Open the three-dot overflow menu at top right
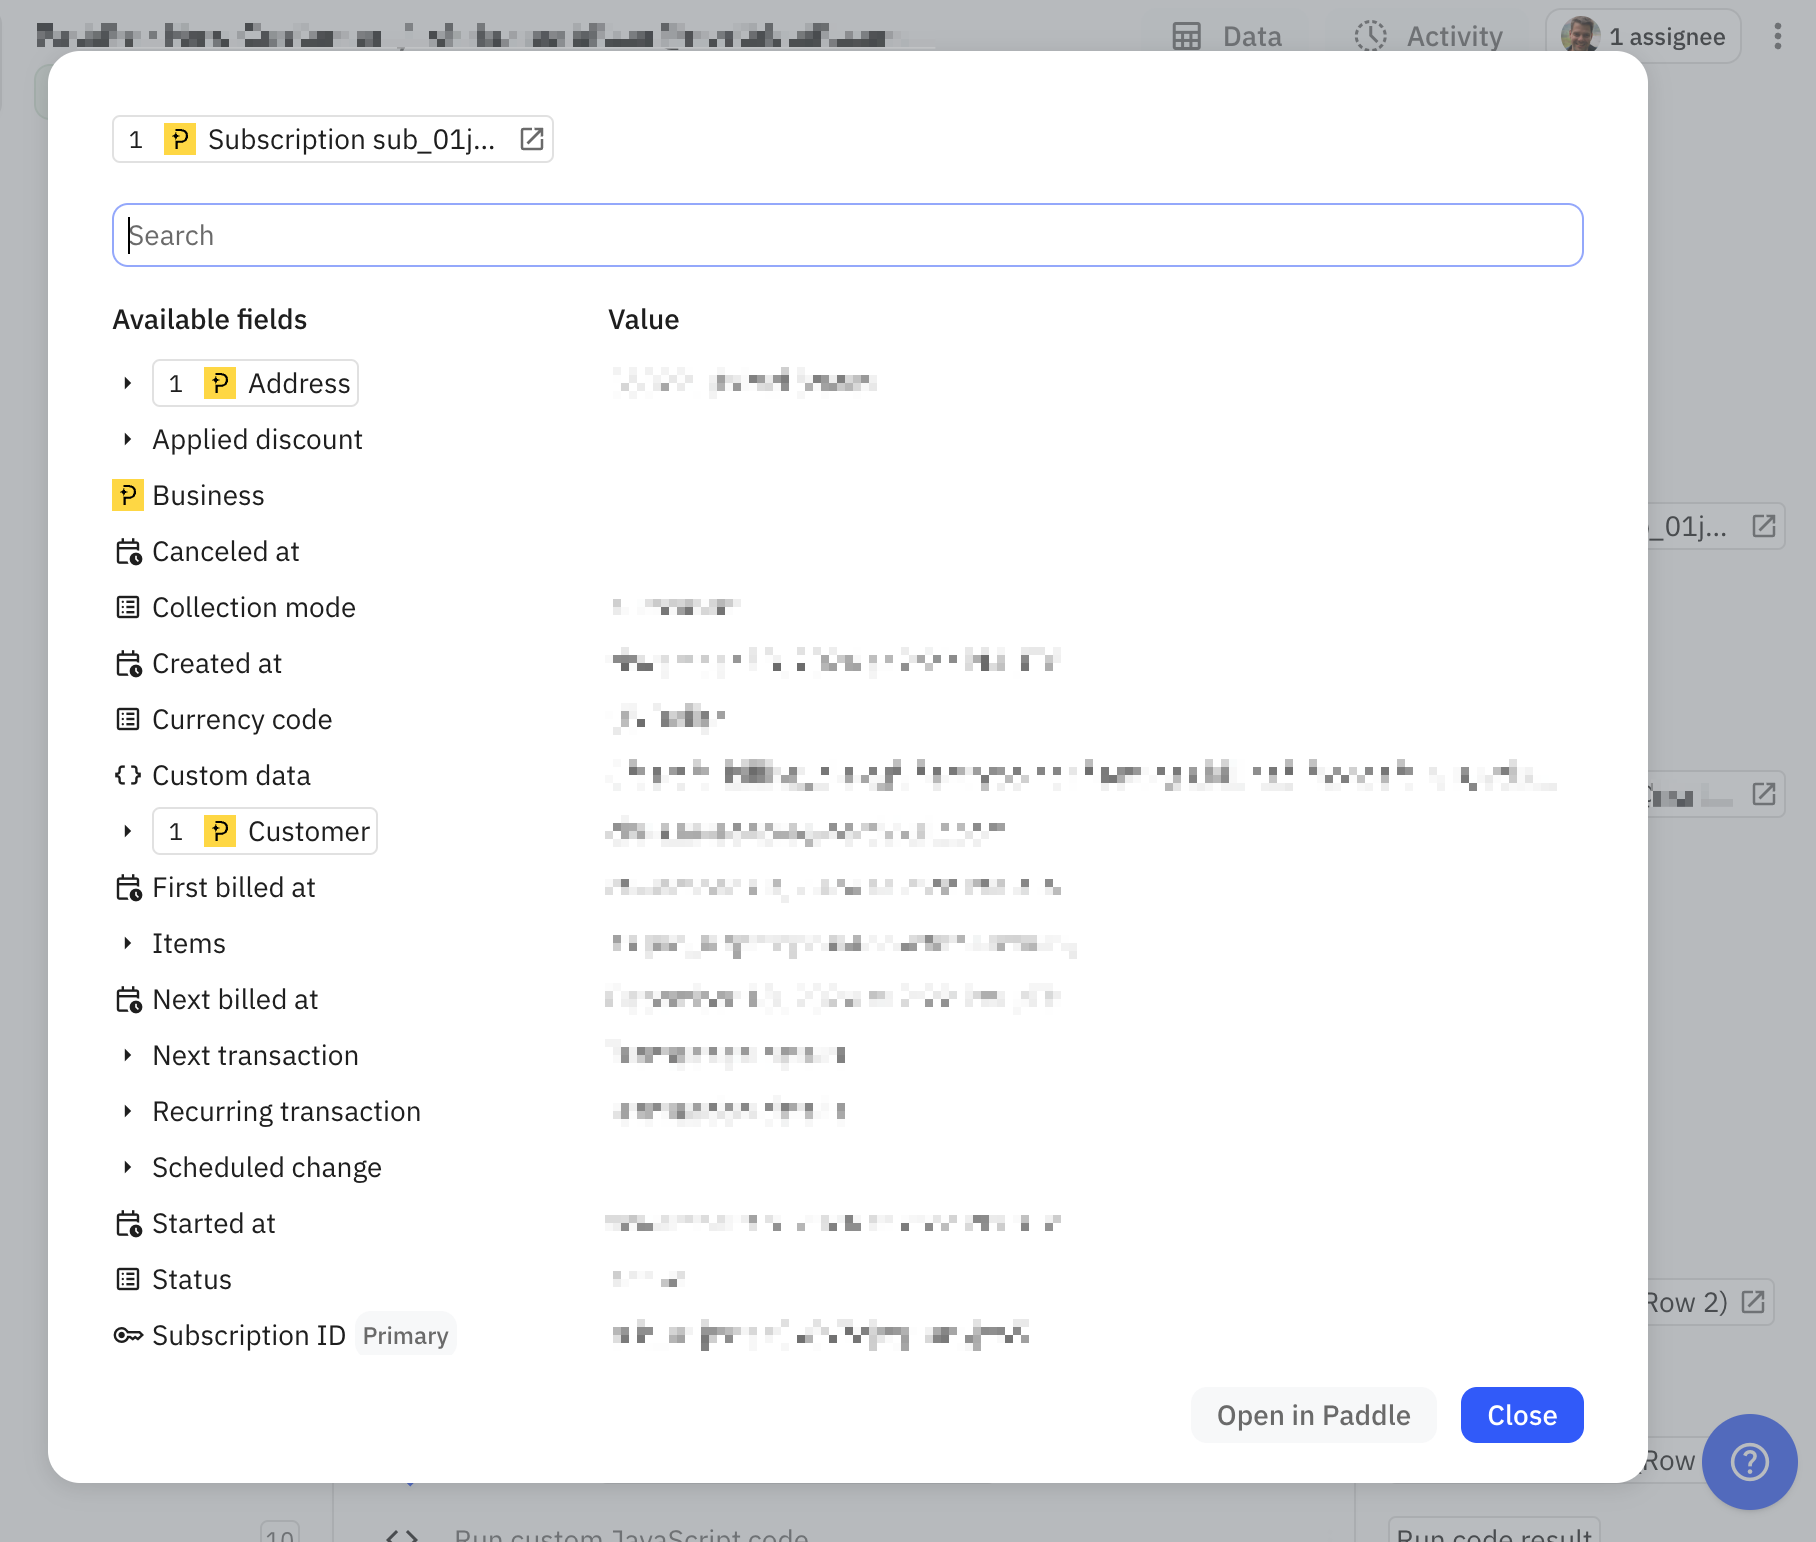The image size is (1816, 1542). (x=1778, y=36)
